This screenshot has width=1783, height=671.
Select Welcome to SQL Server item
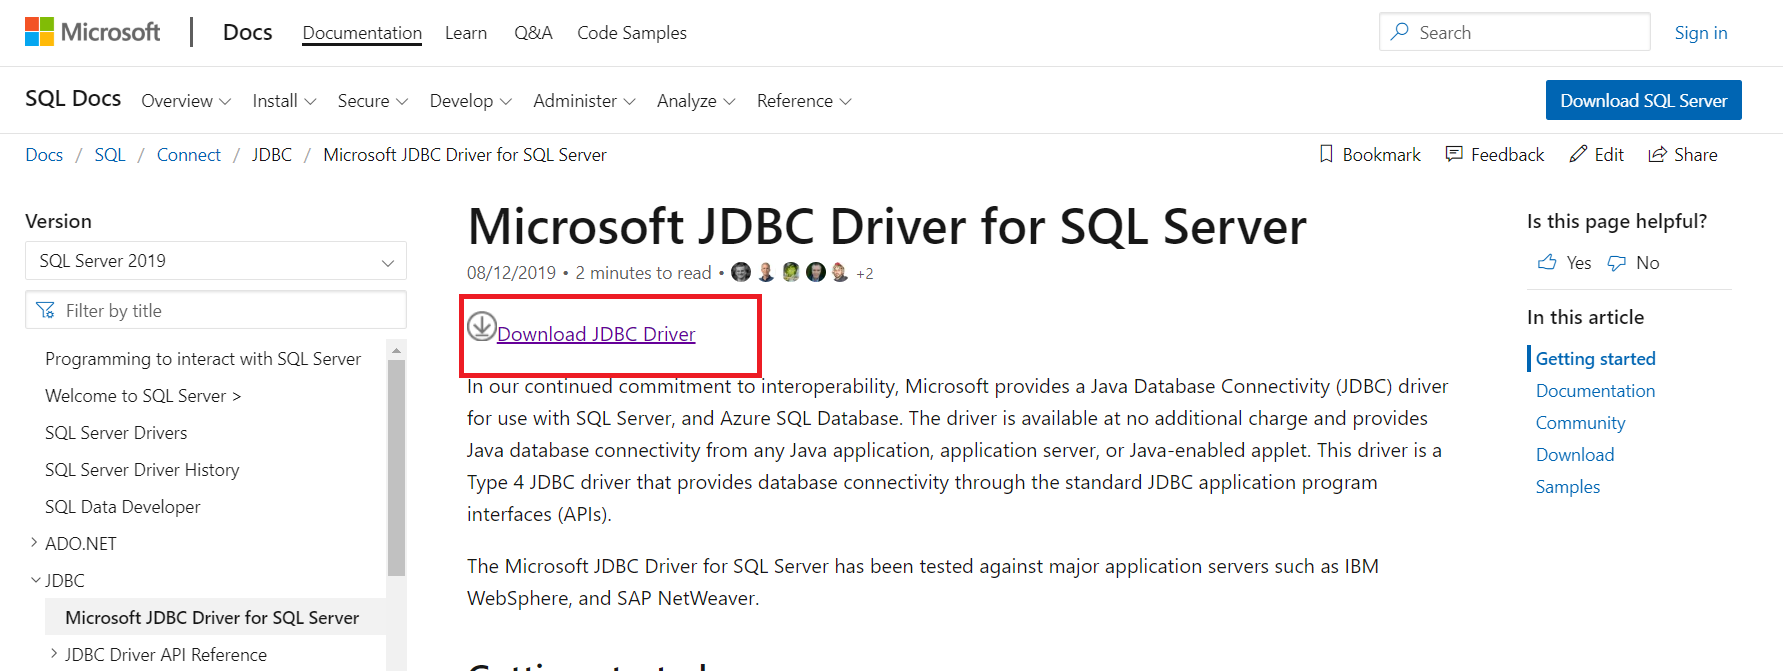pos(143,396)
